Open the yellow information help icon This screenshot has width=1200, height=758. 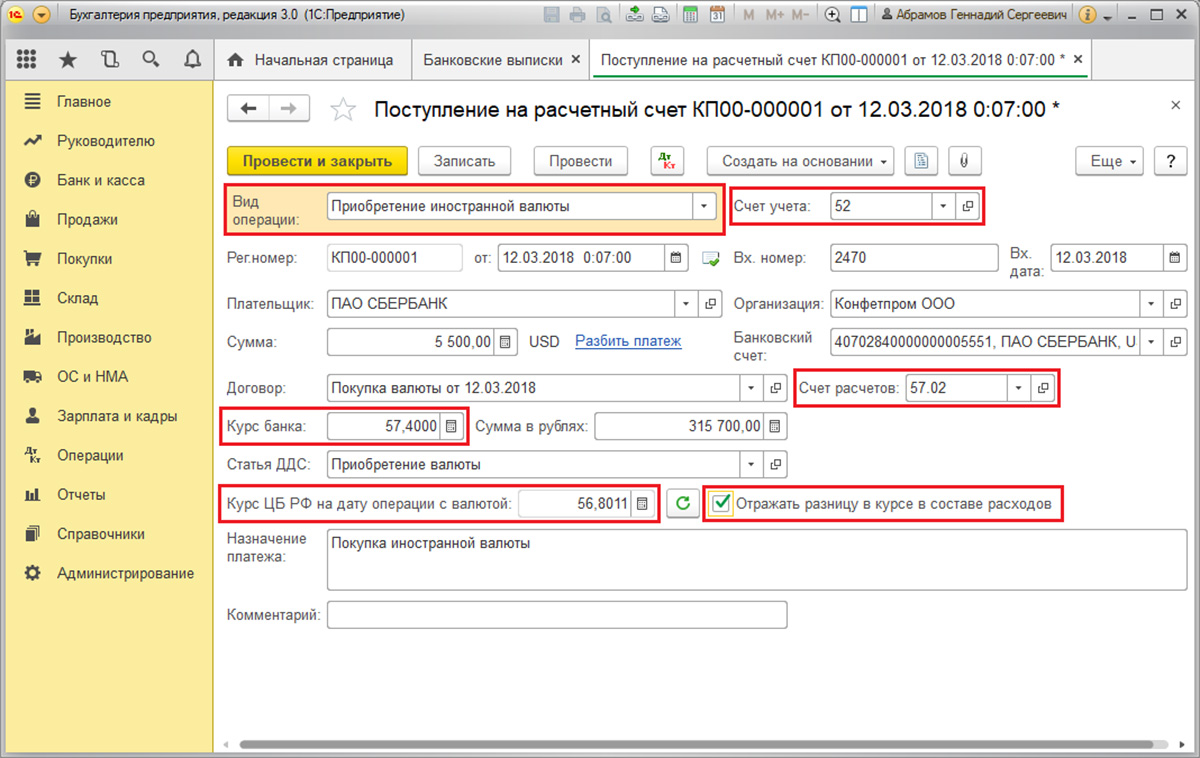coord(1088,15)
